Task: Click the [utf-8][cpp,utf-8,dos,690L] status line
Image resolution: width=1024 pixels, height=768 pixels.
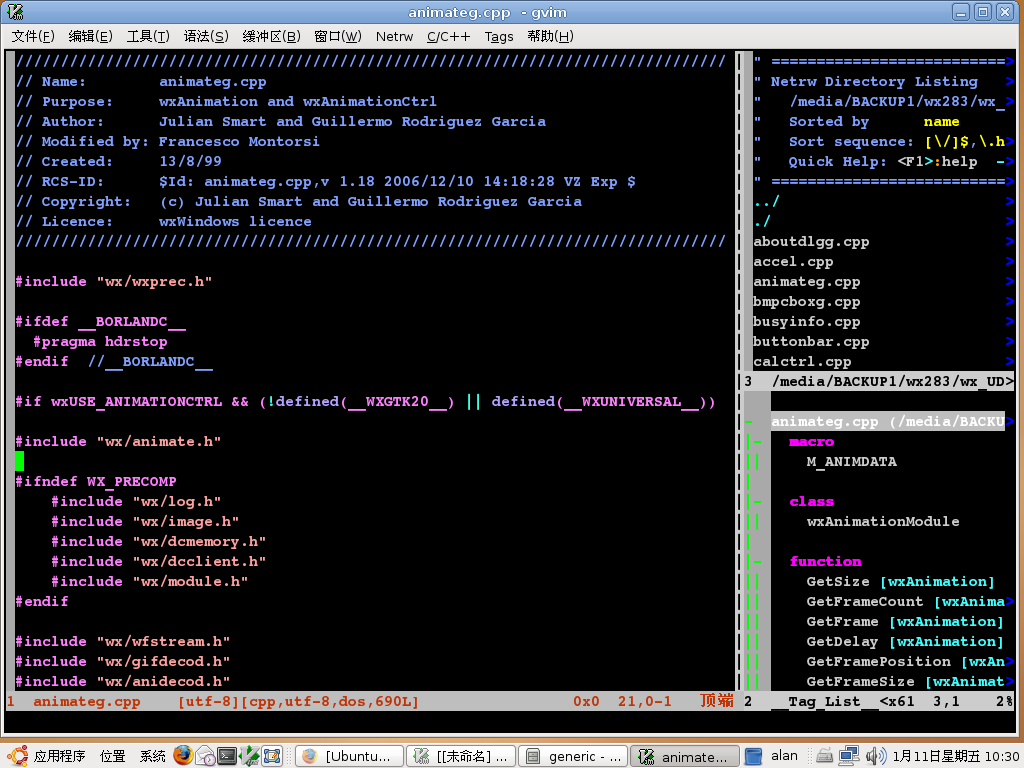Action: (x=298, y=701)
